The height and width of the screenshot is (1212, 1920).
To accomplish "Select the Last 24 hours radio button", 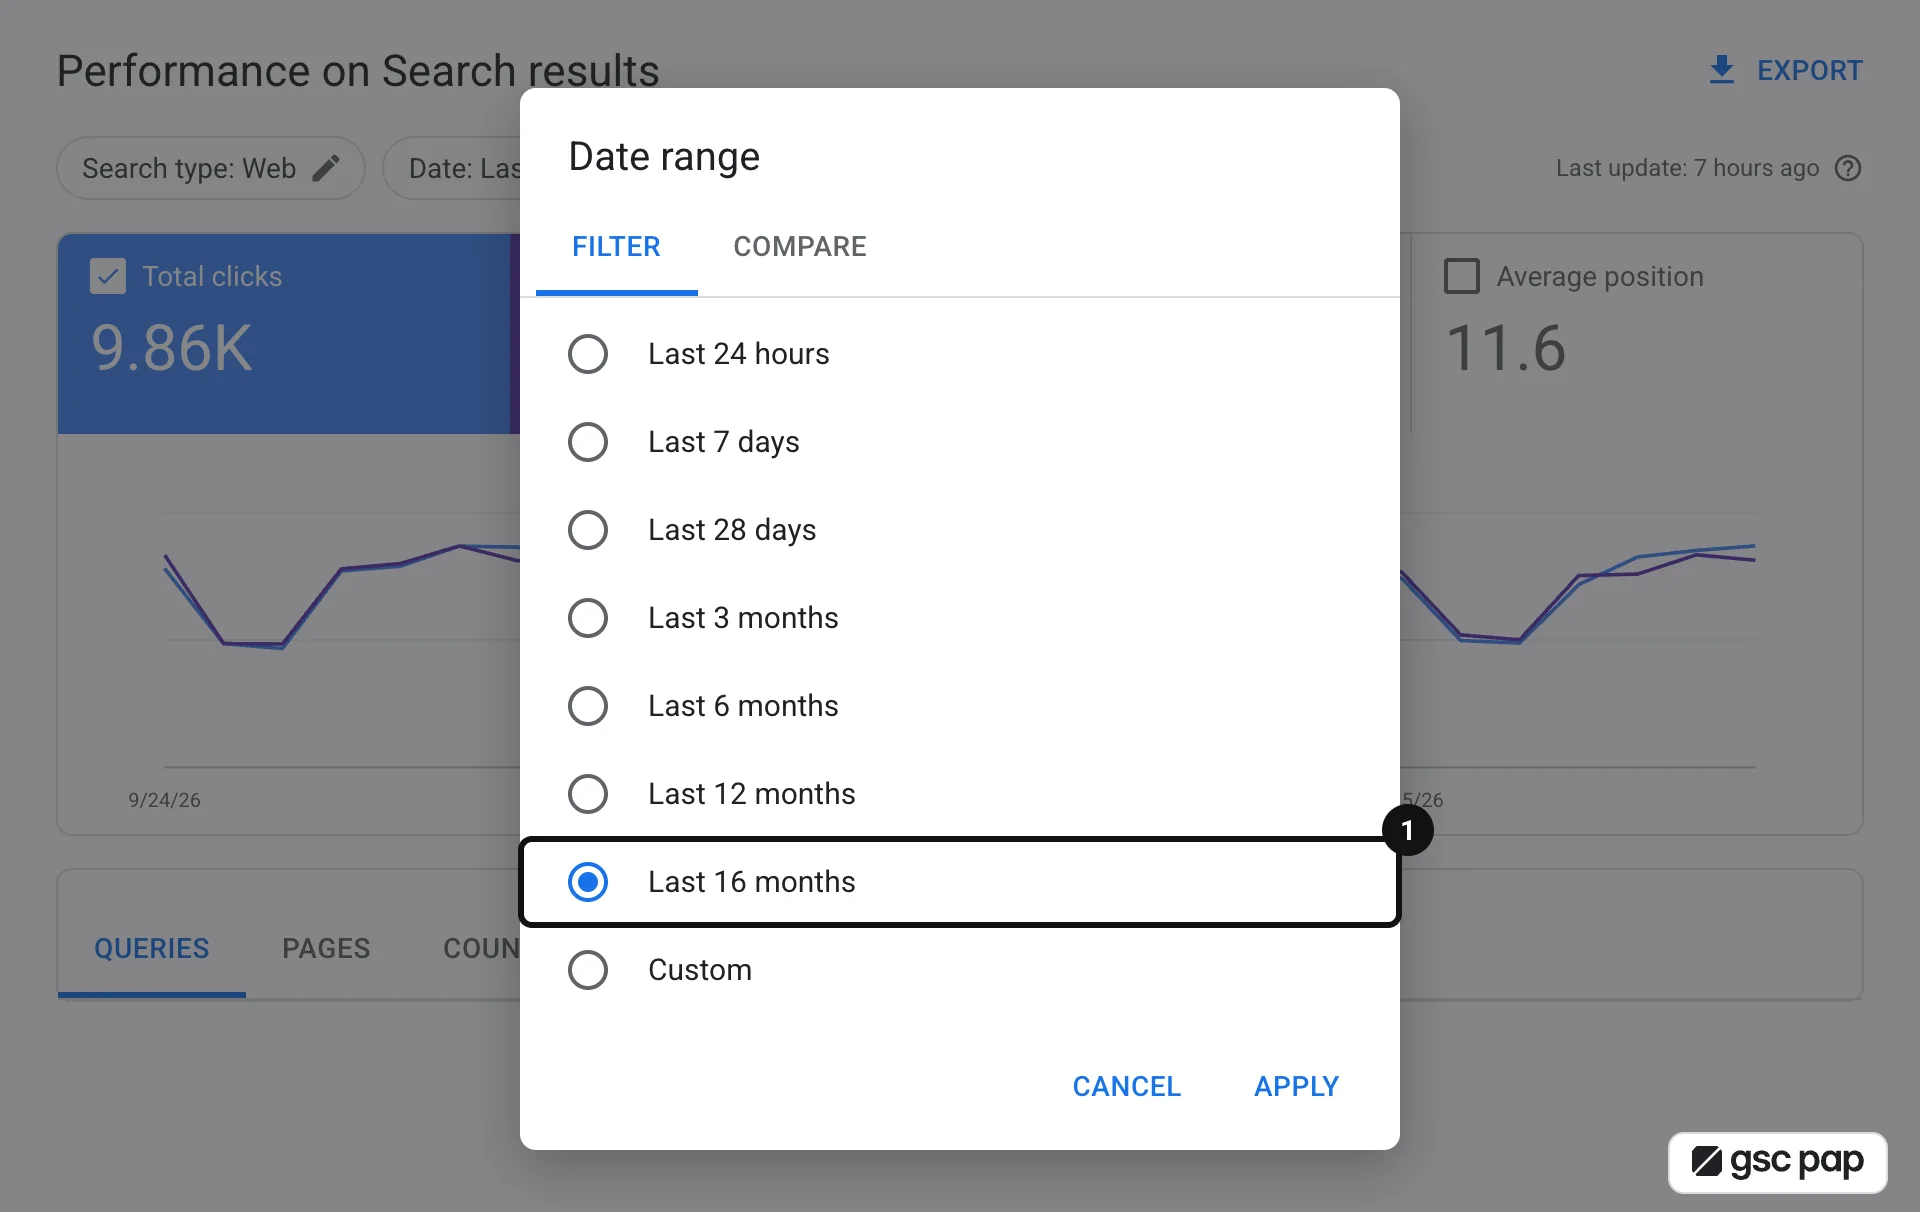I will click(588, 354).
